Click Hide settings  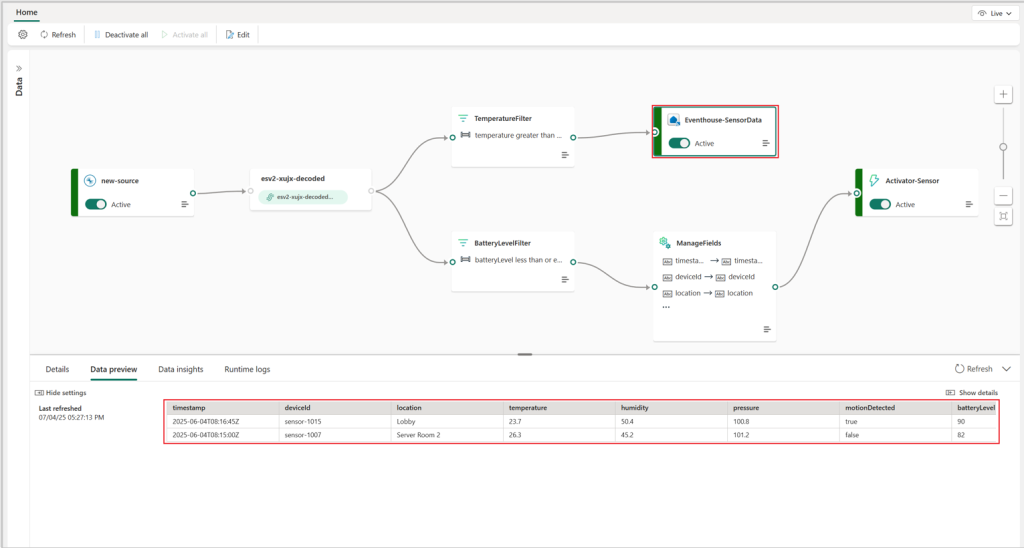(x=61, y=393)
